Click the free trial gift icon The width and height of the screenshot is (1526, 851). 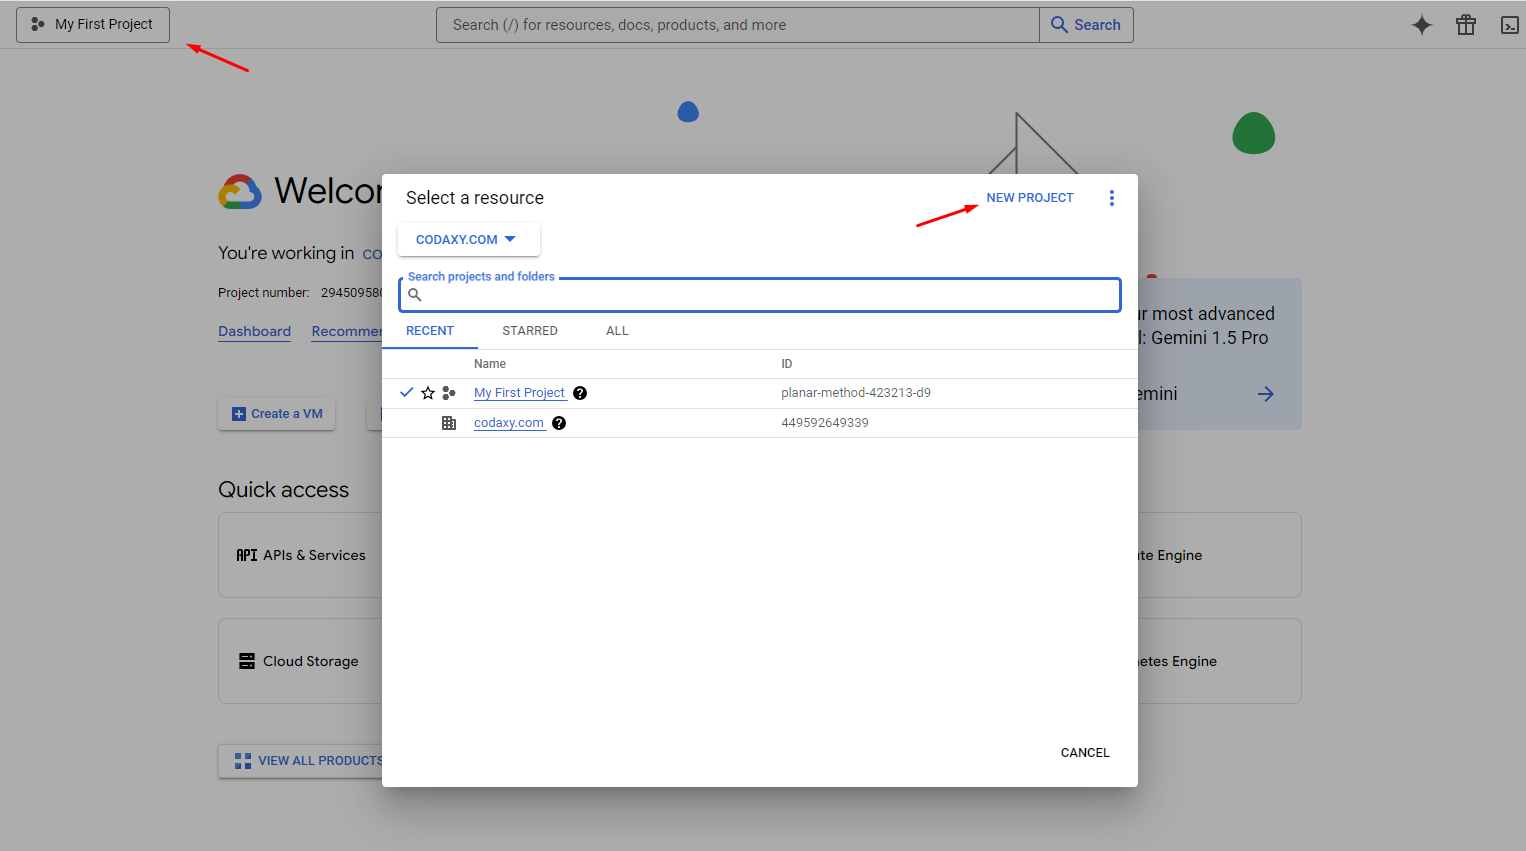point(1465,24)
